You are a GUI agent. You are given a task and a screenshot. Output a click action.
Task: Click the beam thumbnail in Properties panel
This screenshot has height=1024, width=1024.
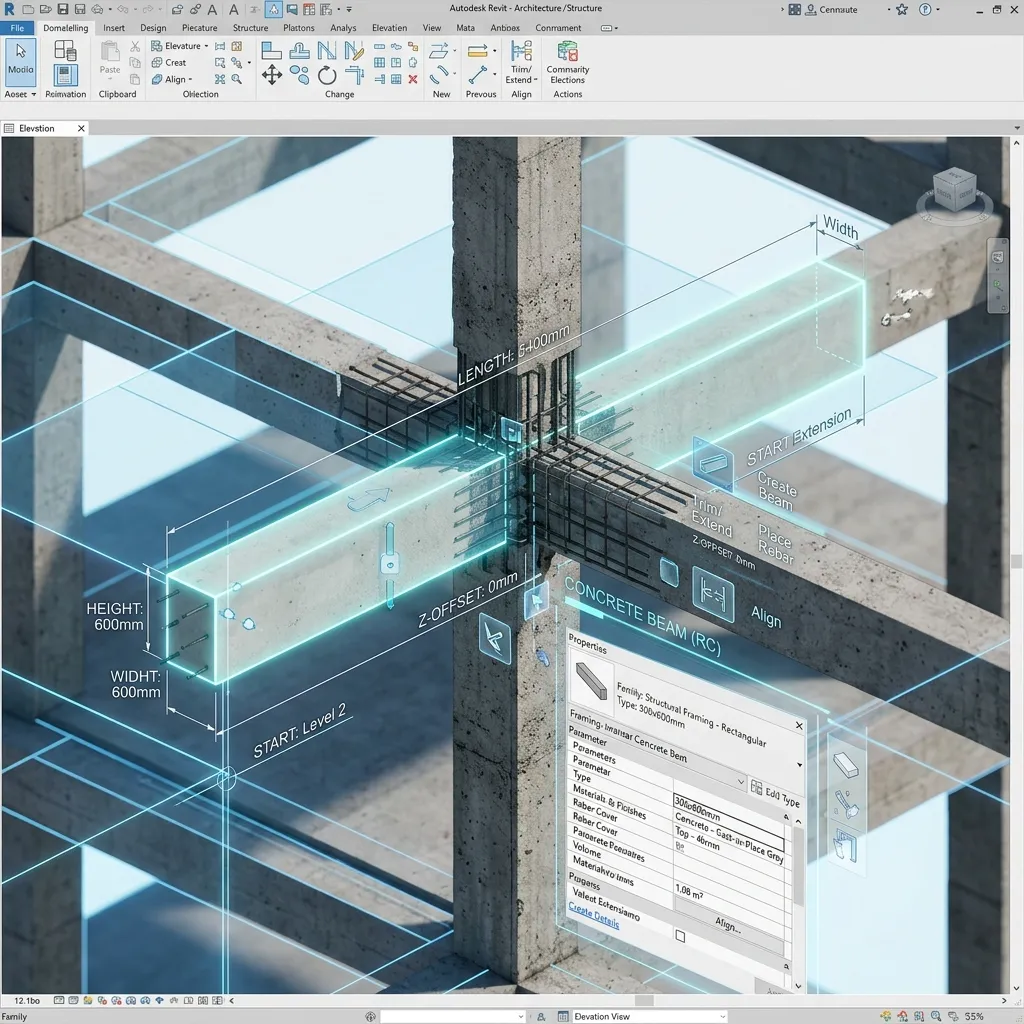tap(593, 680)
